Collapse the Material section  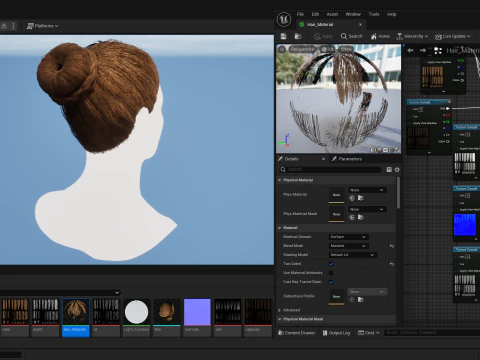(x=279, y=228)
